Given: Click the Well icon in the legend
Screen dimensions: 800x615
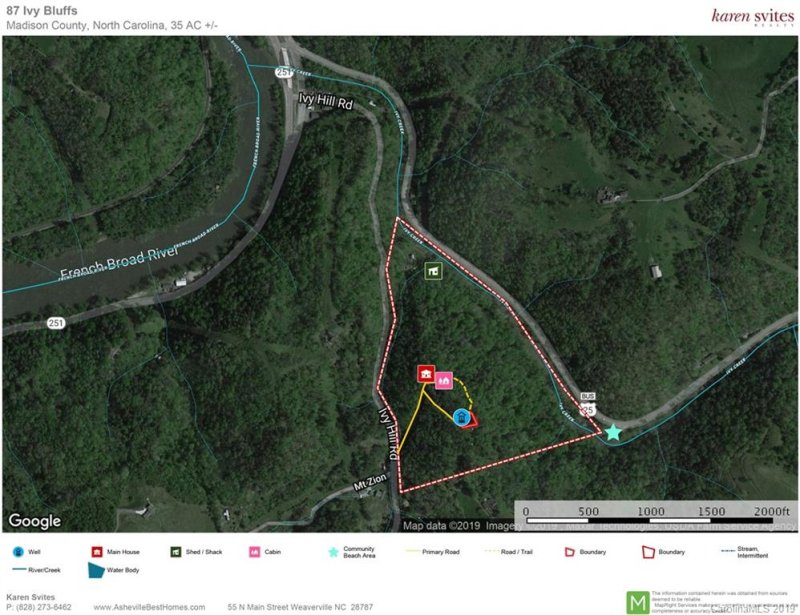Looking at the screenshot, I should 18,552.
